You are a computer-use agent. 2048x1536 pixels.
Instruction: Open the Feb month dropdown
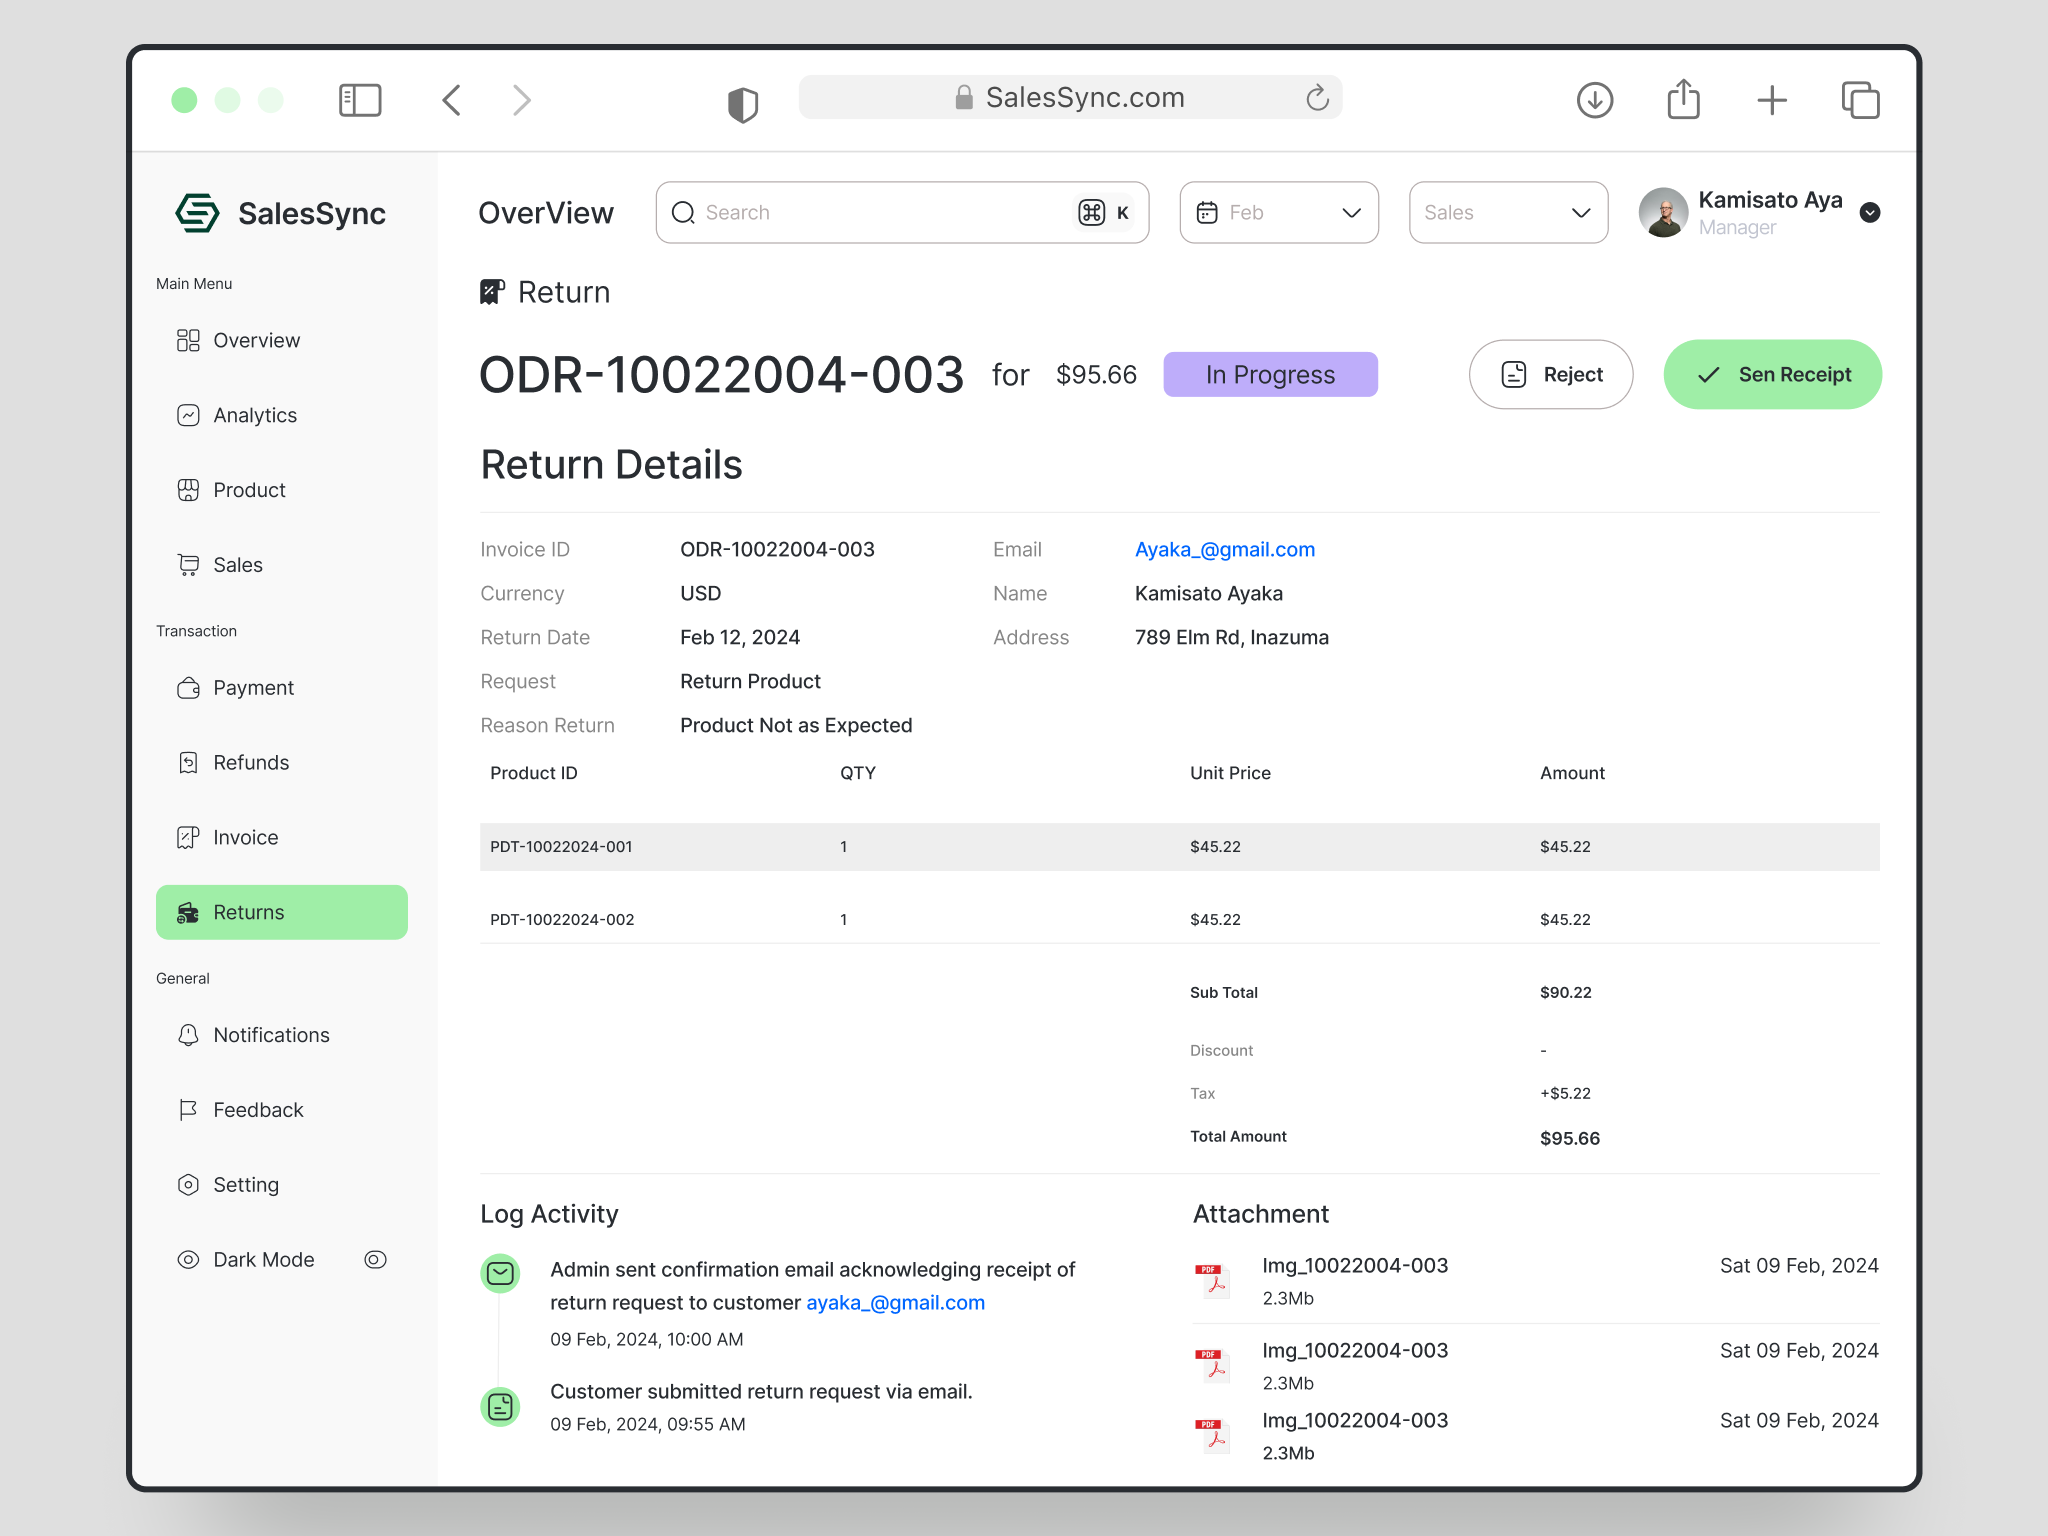(1278, 212)
